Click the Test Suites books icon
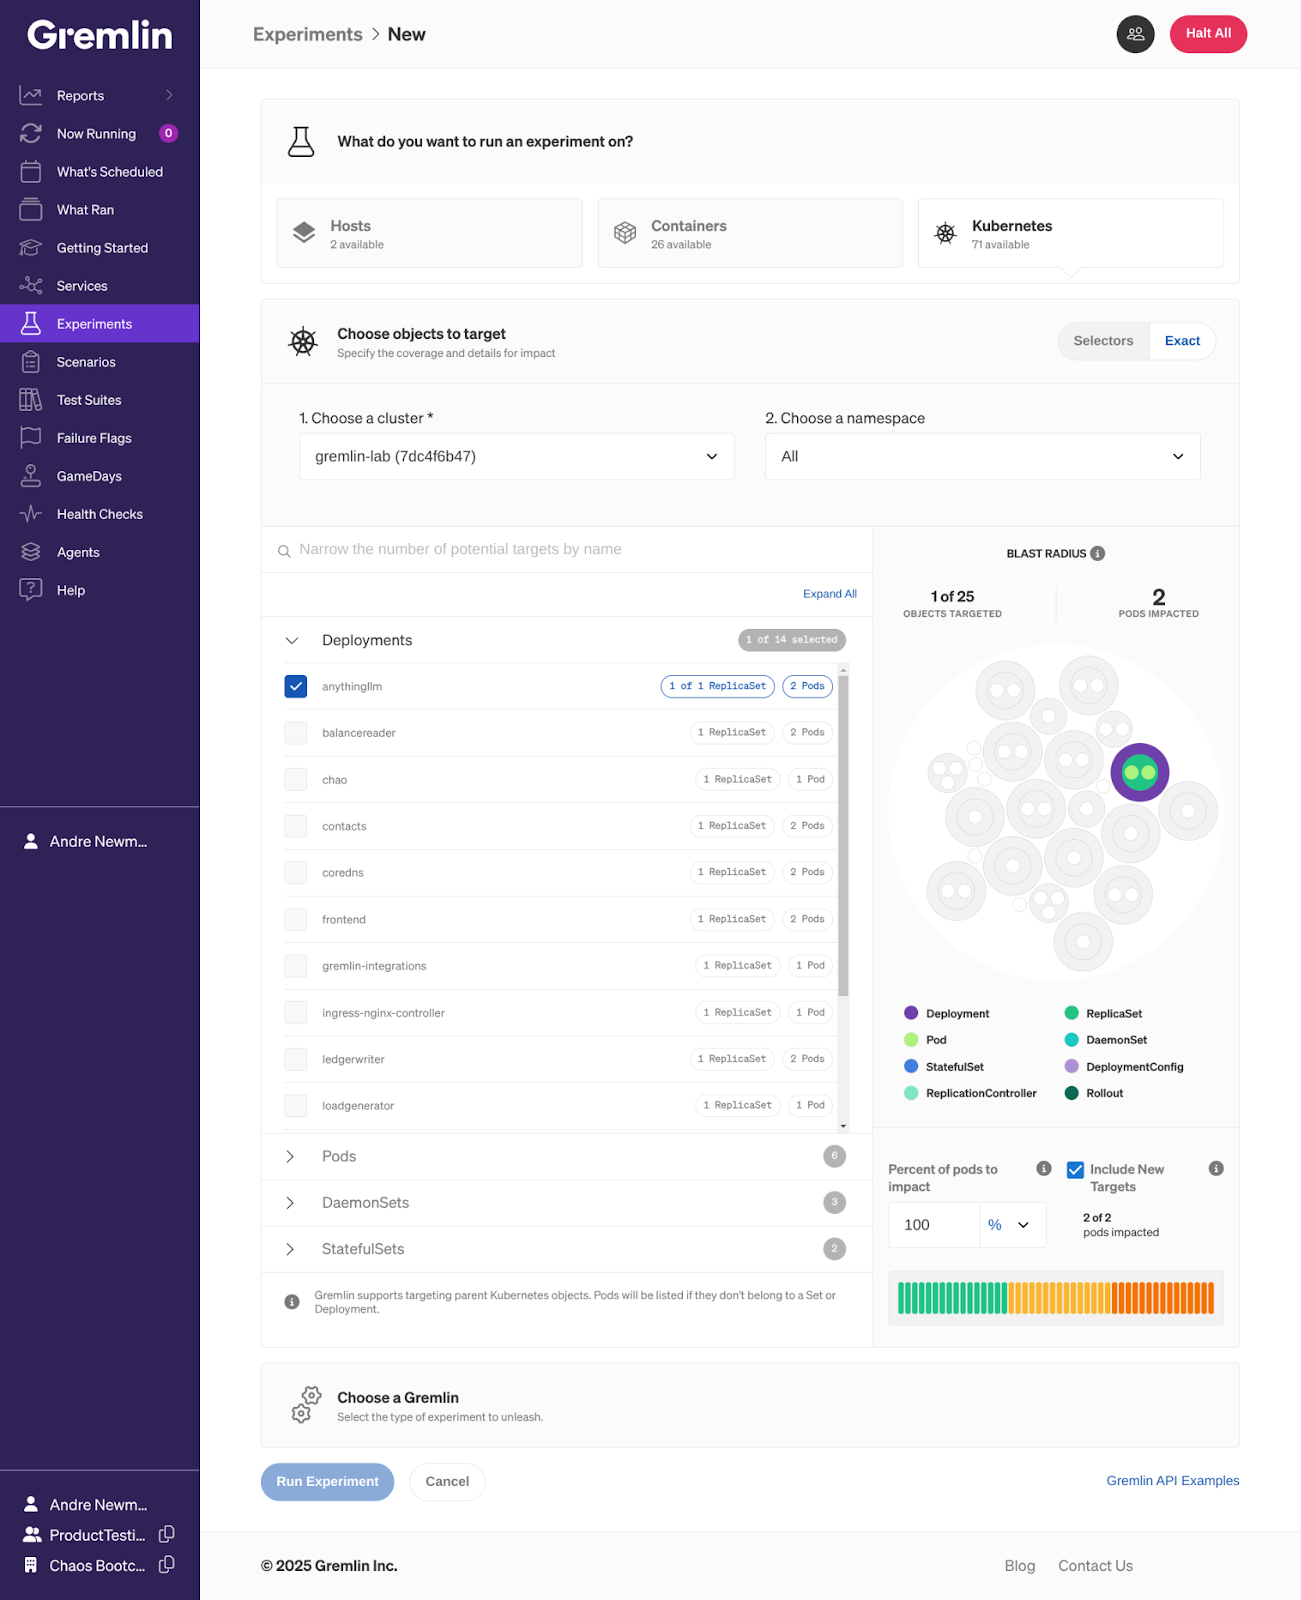 31,399
